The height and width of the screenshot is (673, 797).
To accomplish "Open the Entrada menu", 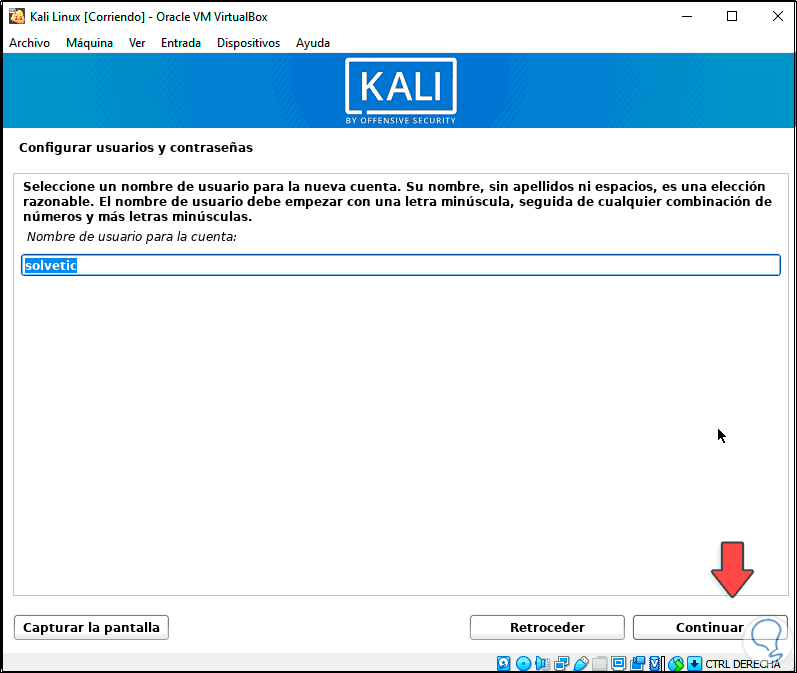I will (181, 43).
